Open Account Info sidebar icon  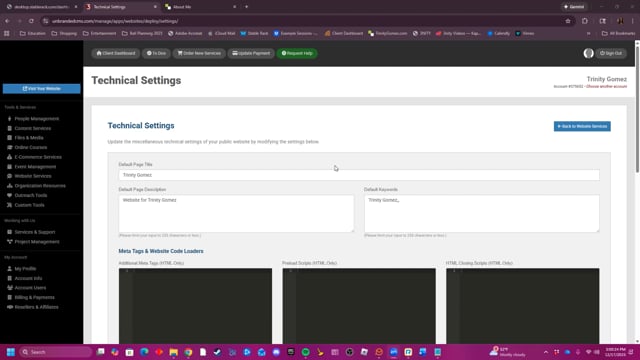[x=9, y=278]
